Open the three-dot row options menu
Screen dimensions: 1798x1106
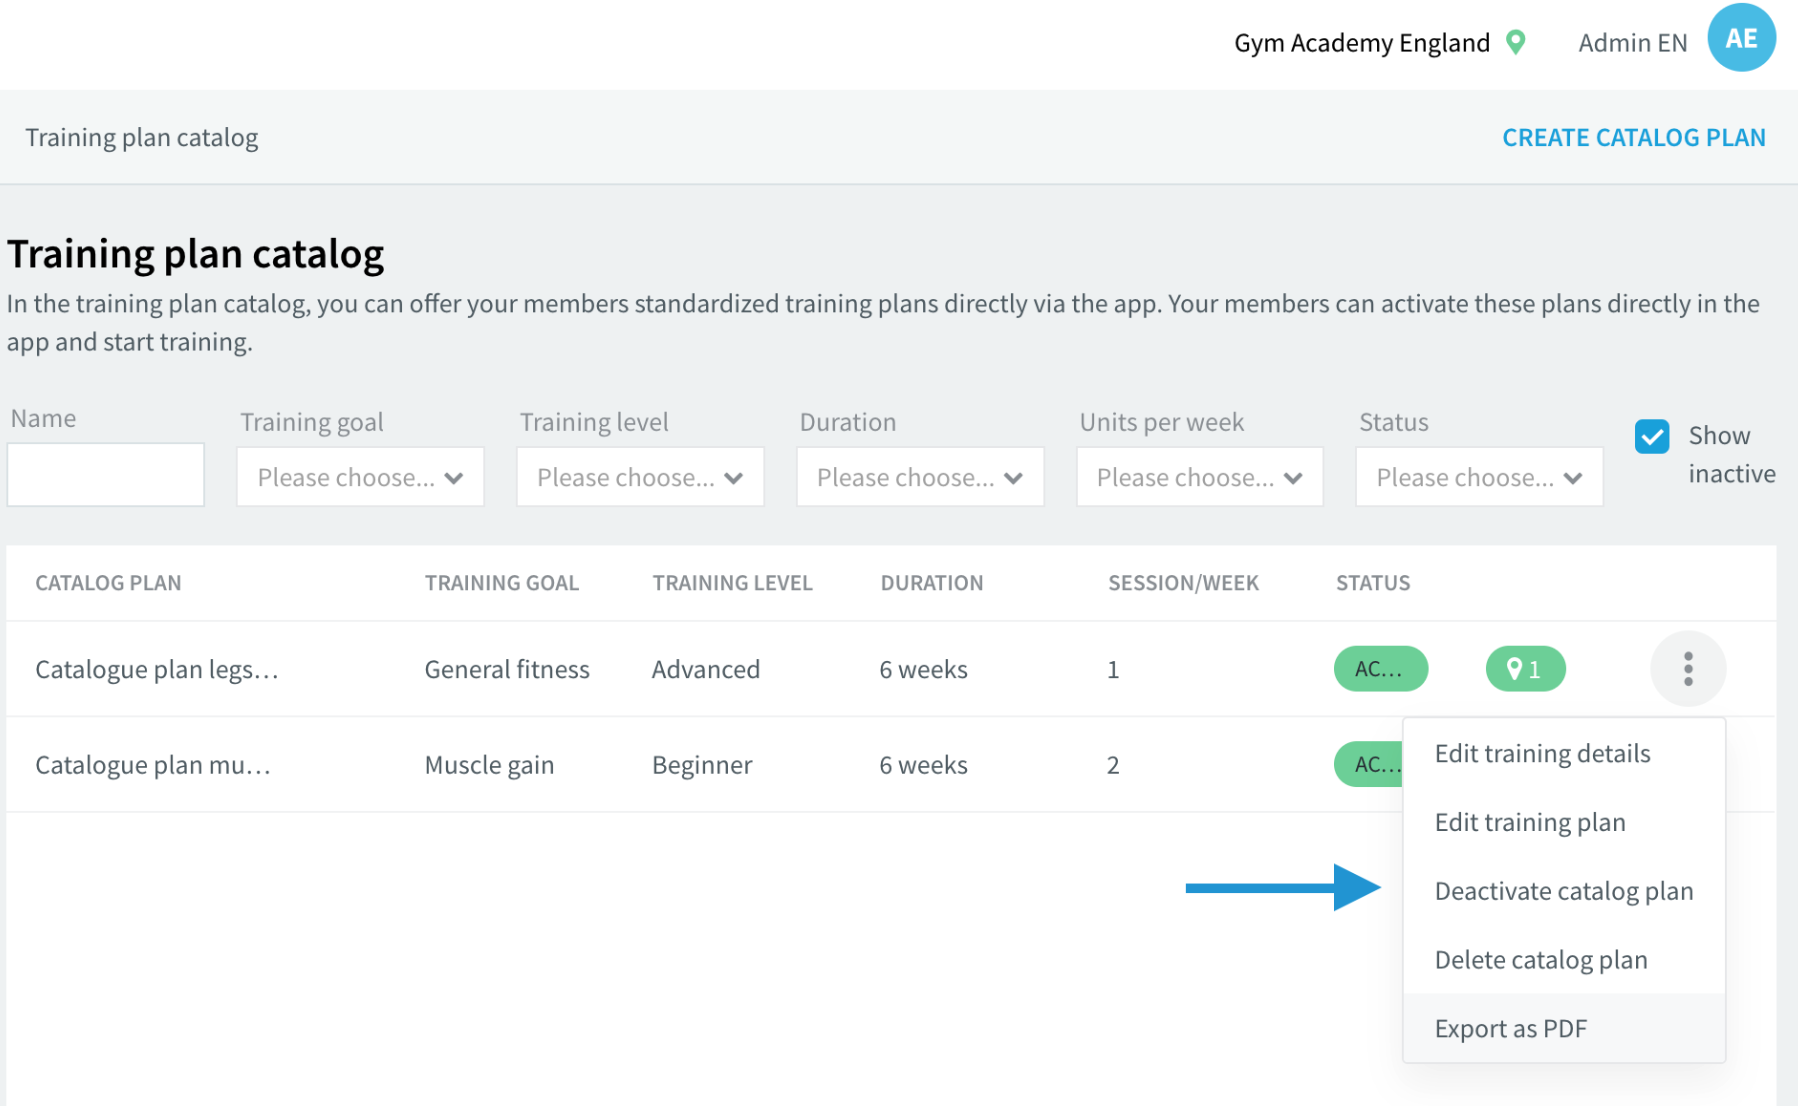point(1687,669)
